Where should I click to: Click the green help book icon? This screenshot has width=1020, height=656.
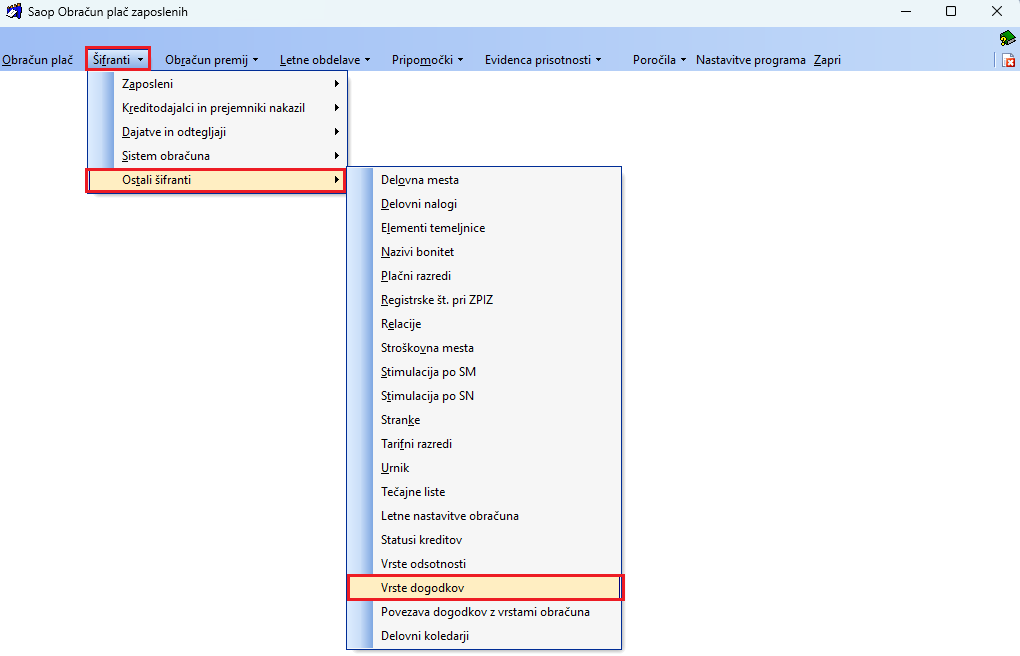tap(1007, 38)
